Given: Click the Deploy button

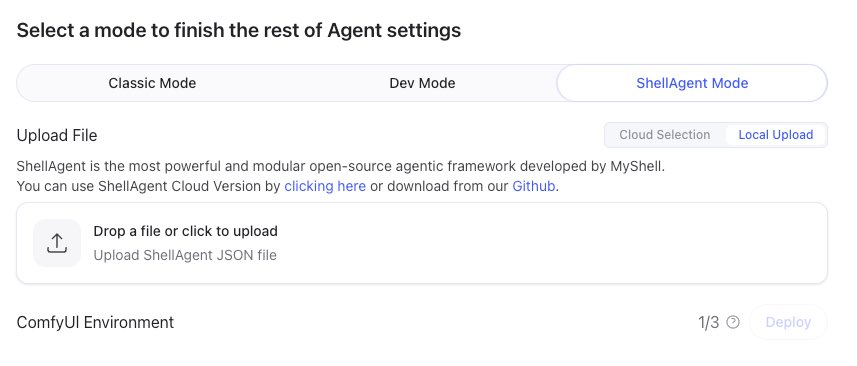Looking at the screenshot, I should click(x=788, y=322).
